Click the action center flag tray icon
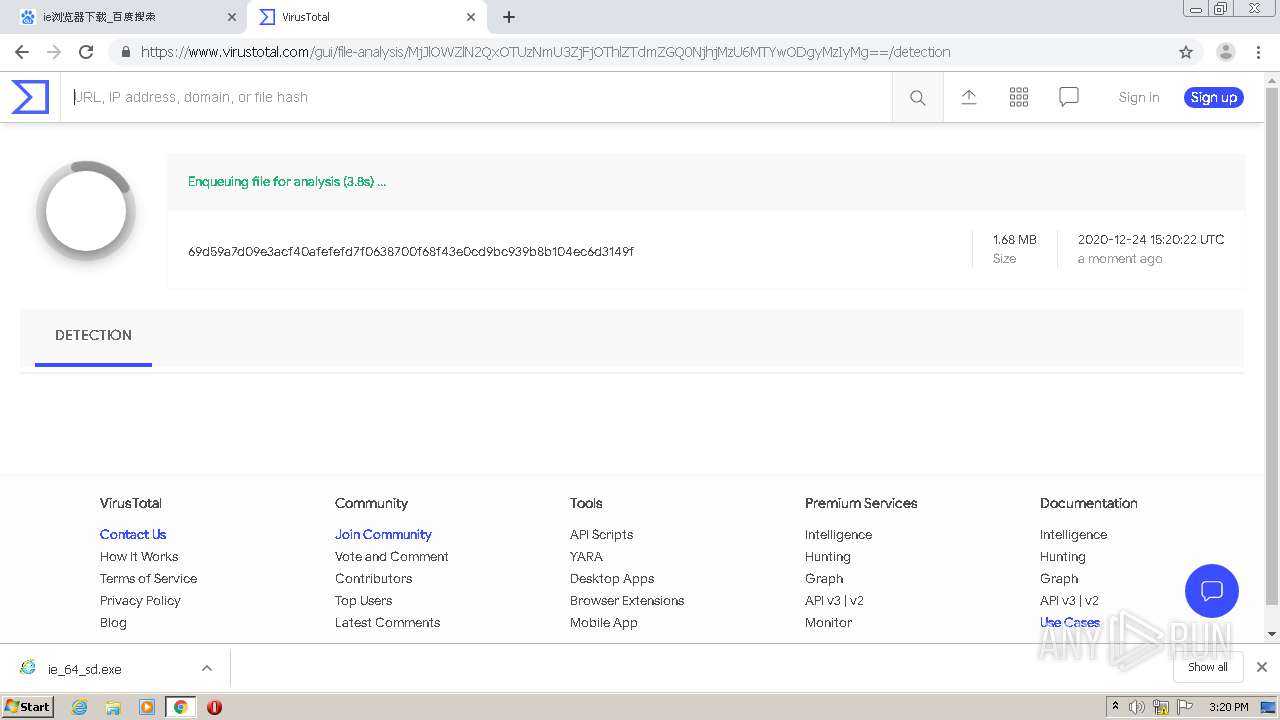This screenshot has width=1280, height=720. (1186, 707)
